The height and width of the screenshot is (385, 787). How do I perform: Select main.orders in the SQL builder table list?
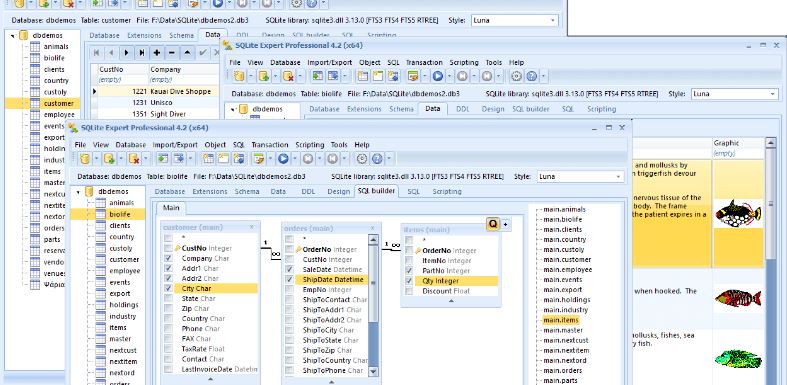563,370
